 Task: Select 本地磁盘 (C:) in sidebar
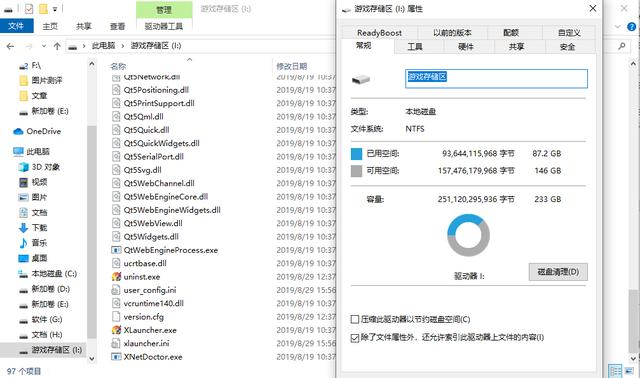48,273
